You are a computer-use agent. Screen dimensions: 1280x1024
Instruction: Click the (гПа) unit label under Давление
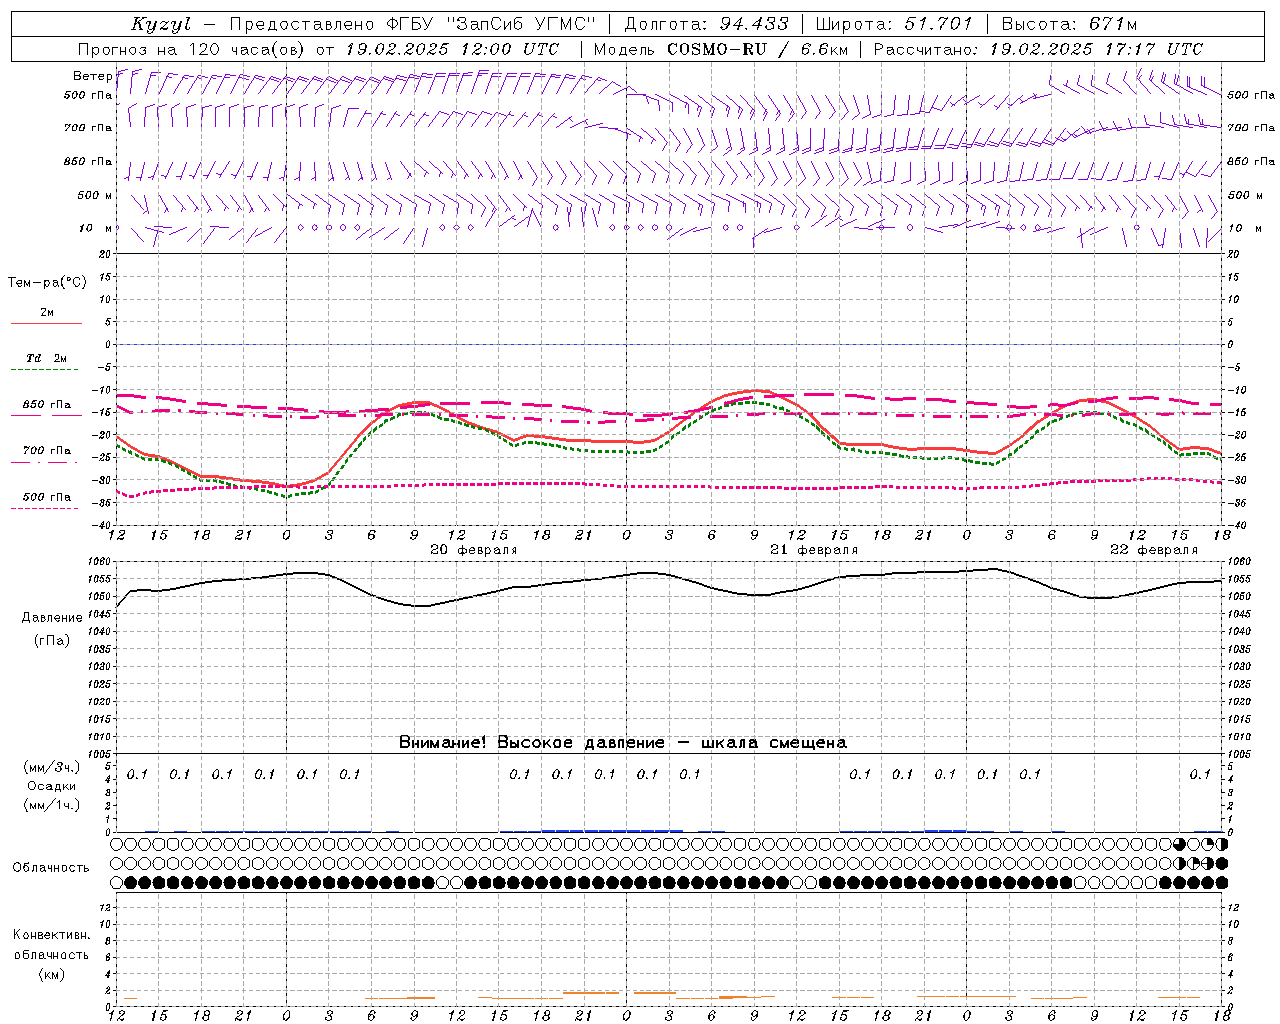coord(52,640)
